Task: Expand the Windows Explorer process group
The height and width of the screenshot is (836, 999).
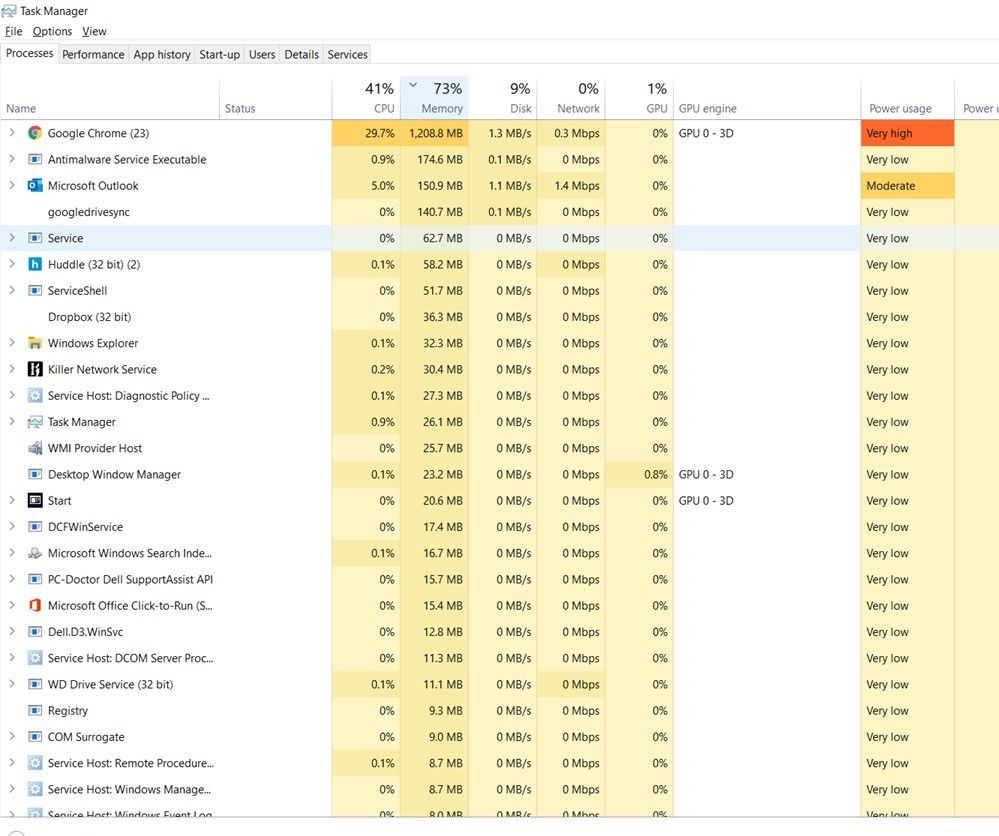Action: tap(11, 342)
